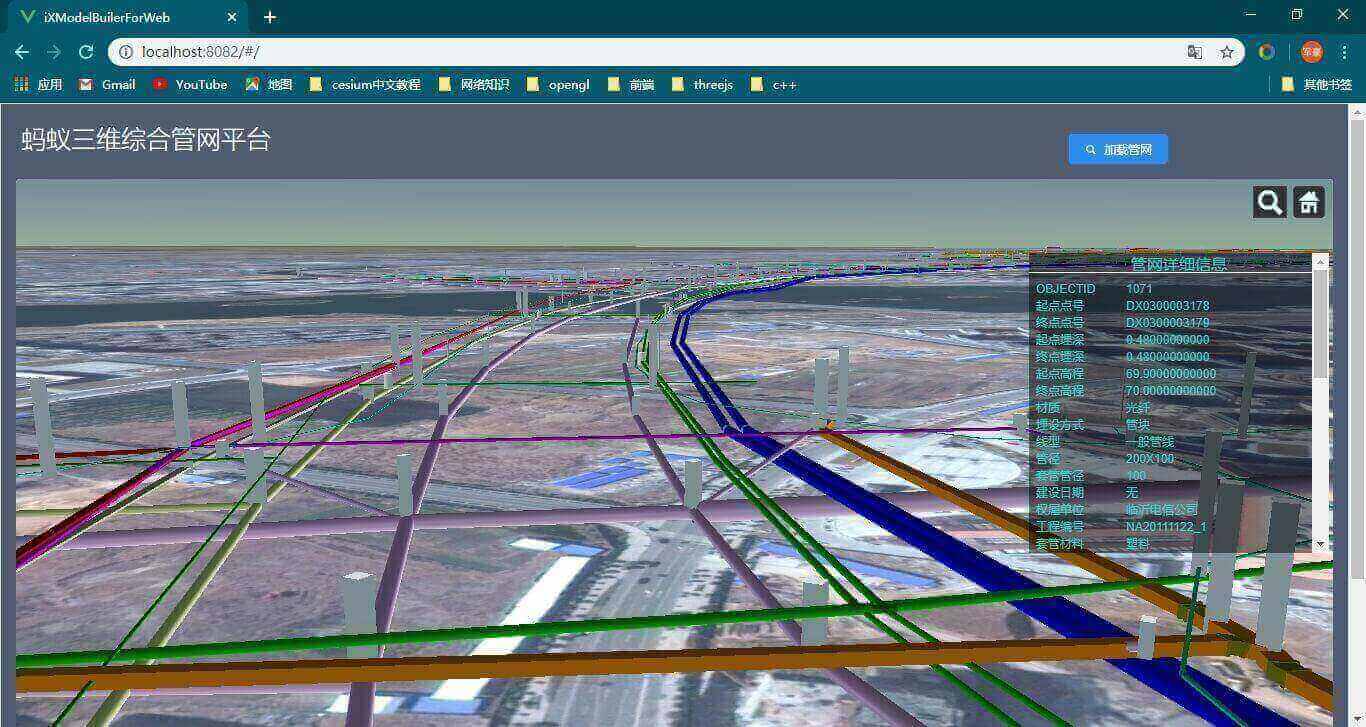Expand the cesium中文教程 bookmark folder
The height and width of the screenshot is (727, 1366).
point(365,85)
